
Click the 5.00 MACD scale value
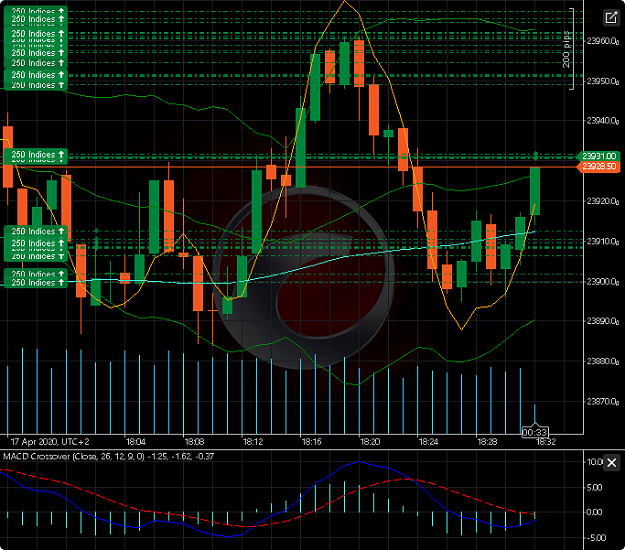tap(594, 488)
